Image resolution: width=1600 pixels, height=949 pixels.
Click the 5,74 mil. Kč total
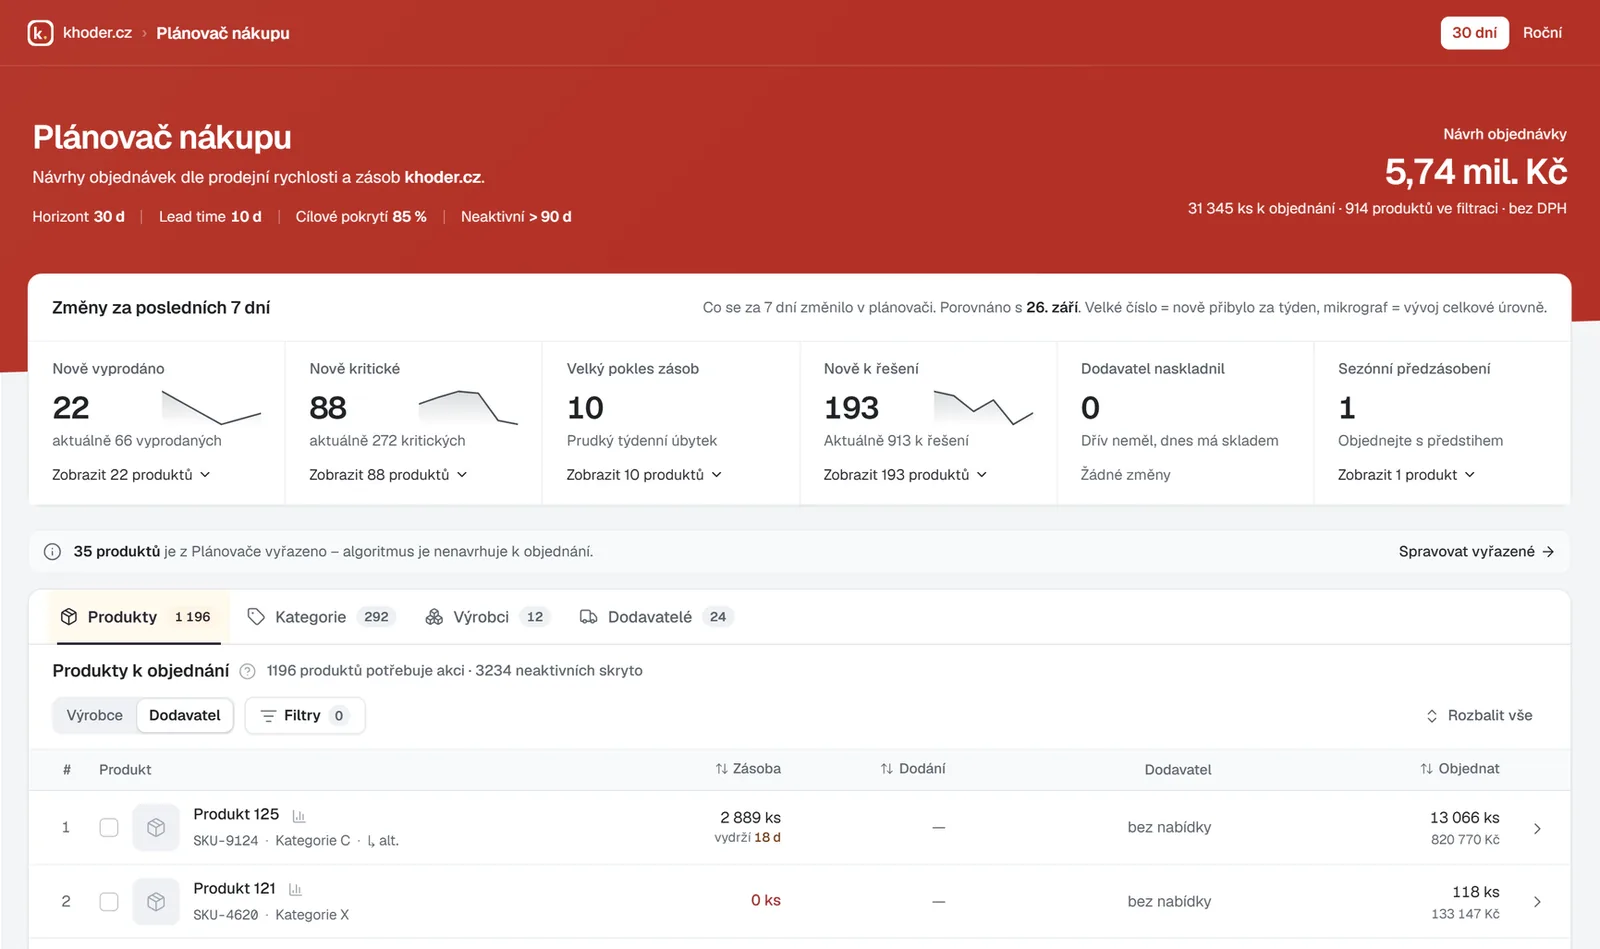[x=1475, y=172]
